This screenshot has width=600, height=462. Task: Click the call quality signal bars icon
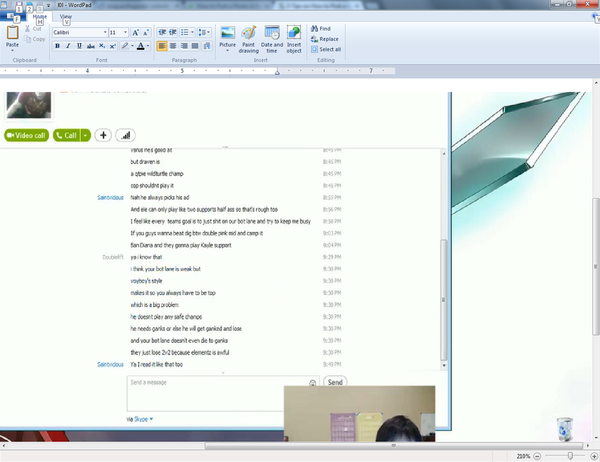[125, 135]
